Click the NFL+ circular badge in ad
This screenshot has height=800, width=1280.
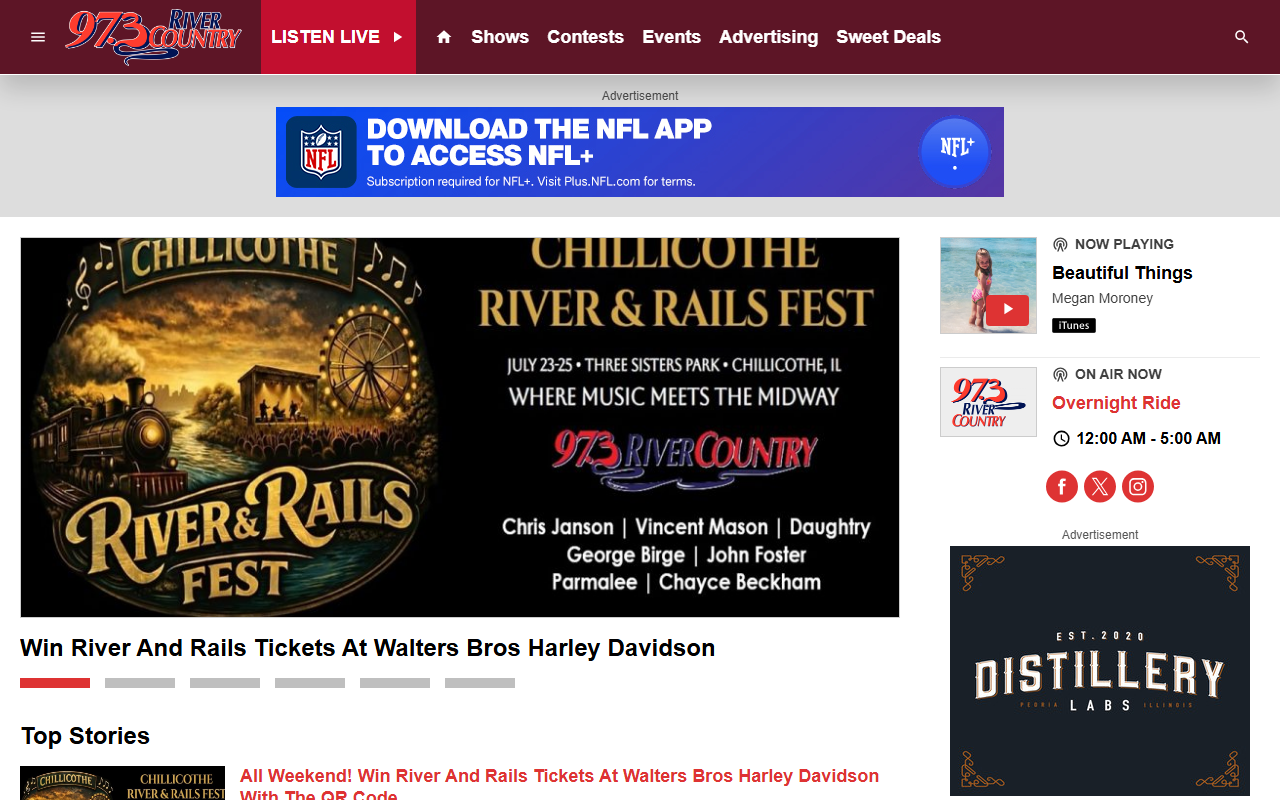coord(955,152)
